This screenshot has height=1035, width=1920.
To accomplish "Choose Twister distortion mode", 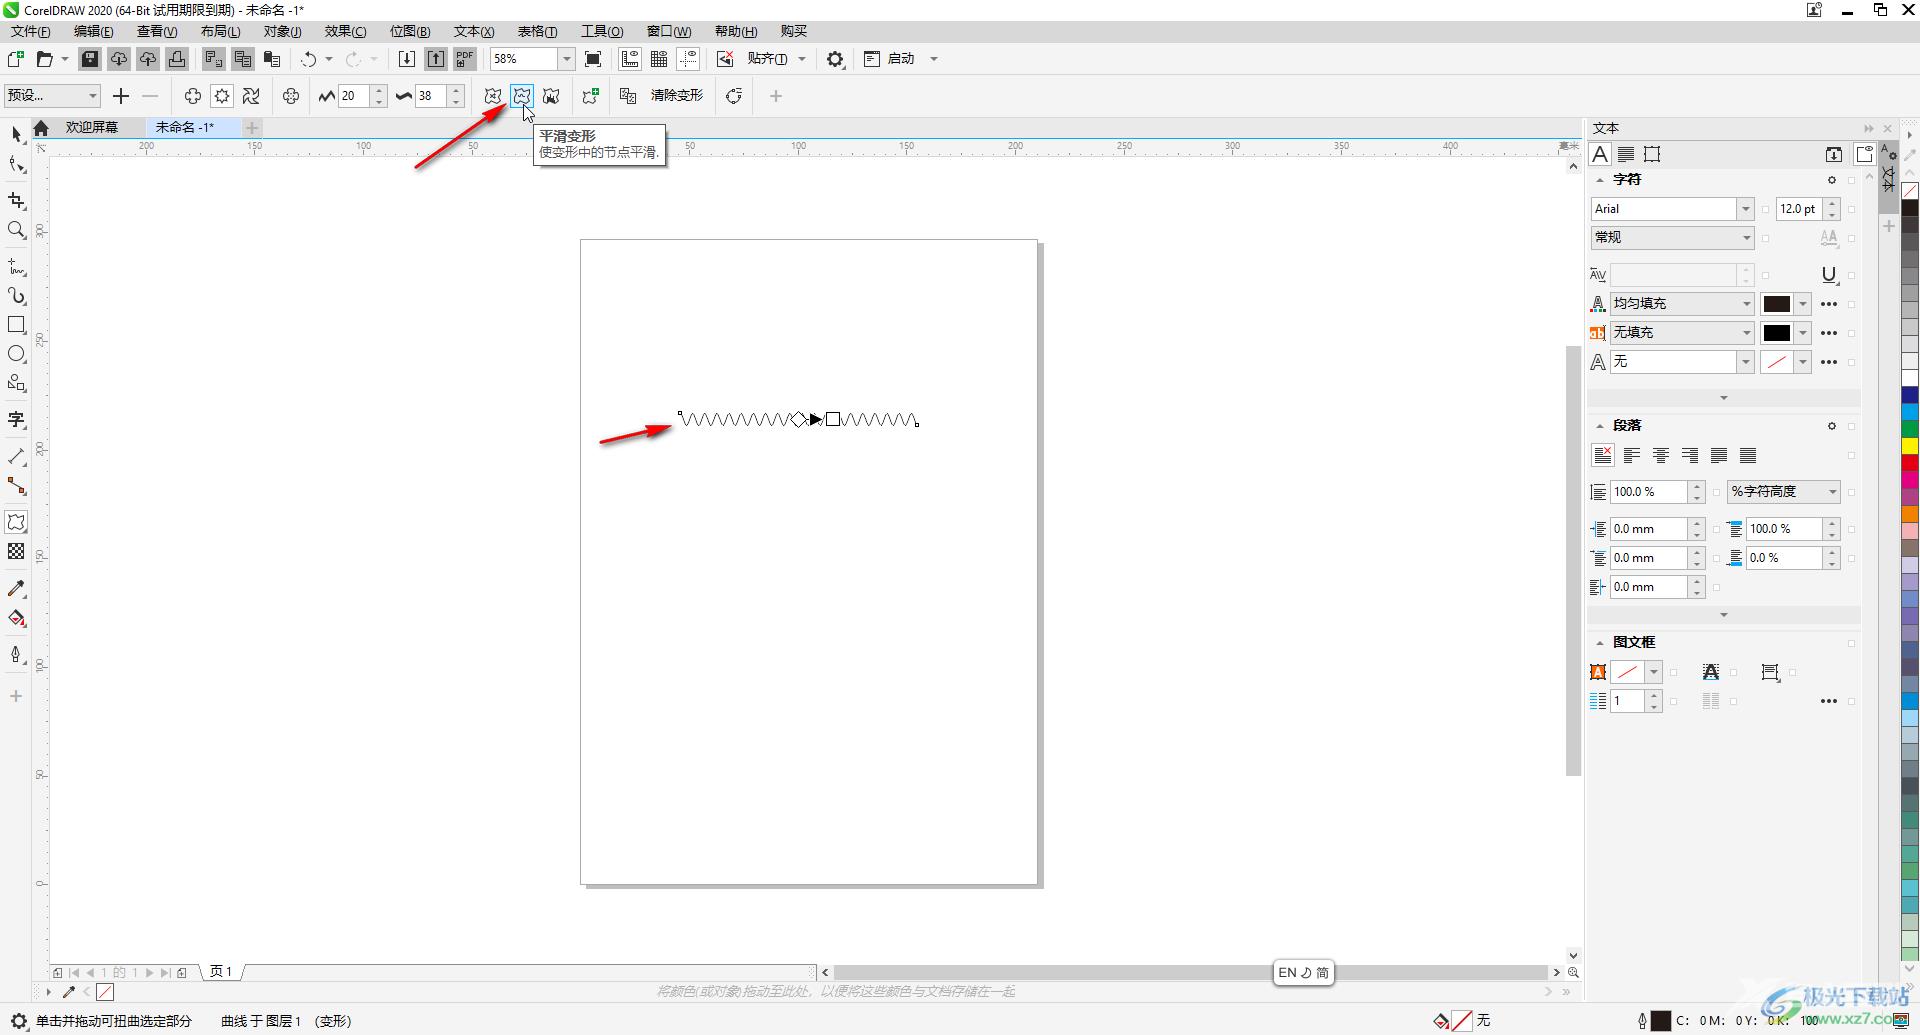I will (x=251, y=96).
